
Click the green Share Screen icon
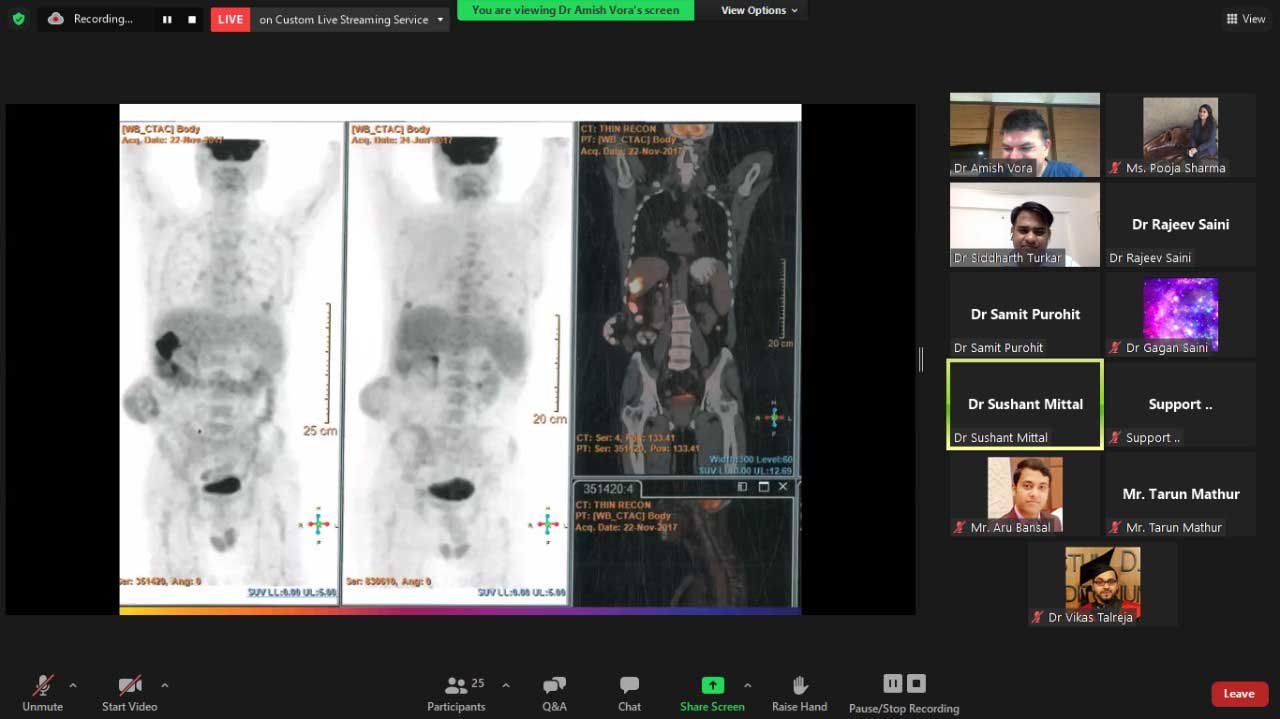tap(712, 685)
